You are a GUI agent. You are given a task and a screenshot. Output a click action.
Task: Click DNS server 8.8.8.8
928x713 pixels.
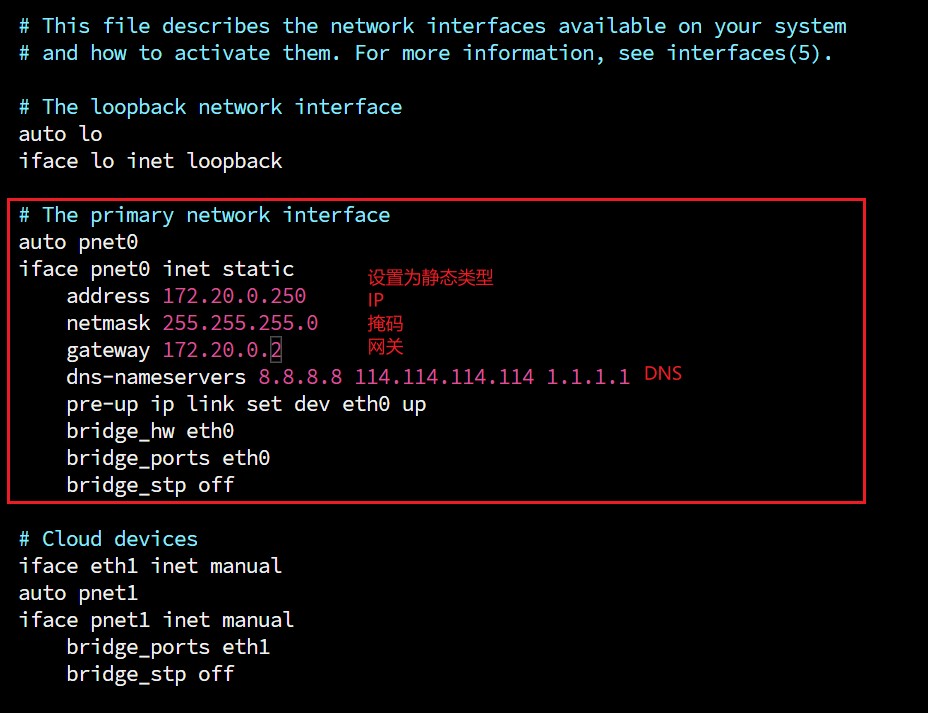(300, 377)
